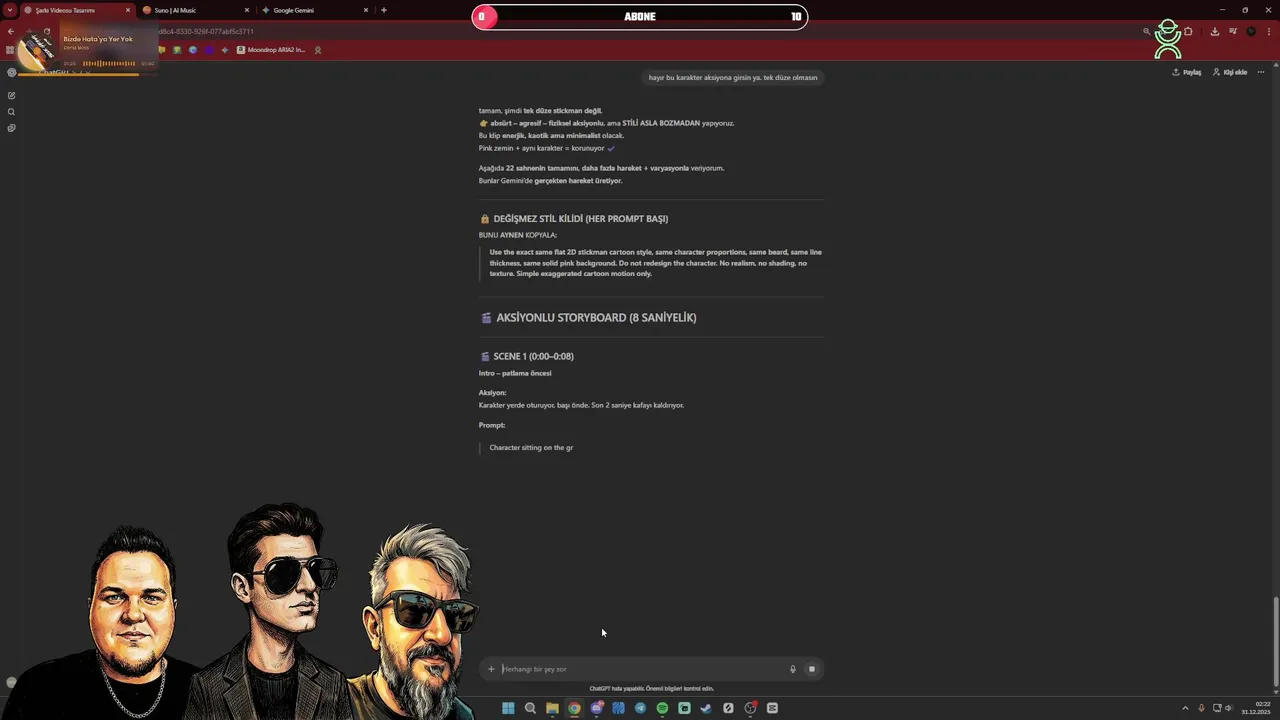Click the zoom magnifier in address bar
Screen dimensions: 1280x720
[1146, 31]
